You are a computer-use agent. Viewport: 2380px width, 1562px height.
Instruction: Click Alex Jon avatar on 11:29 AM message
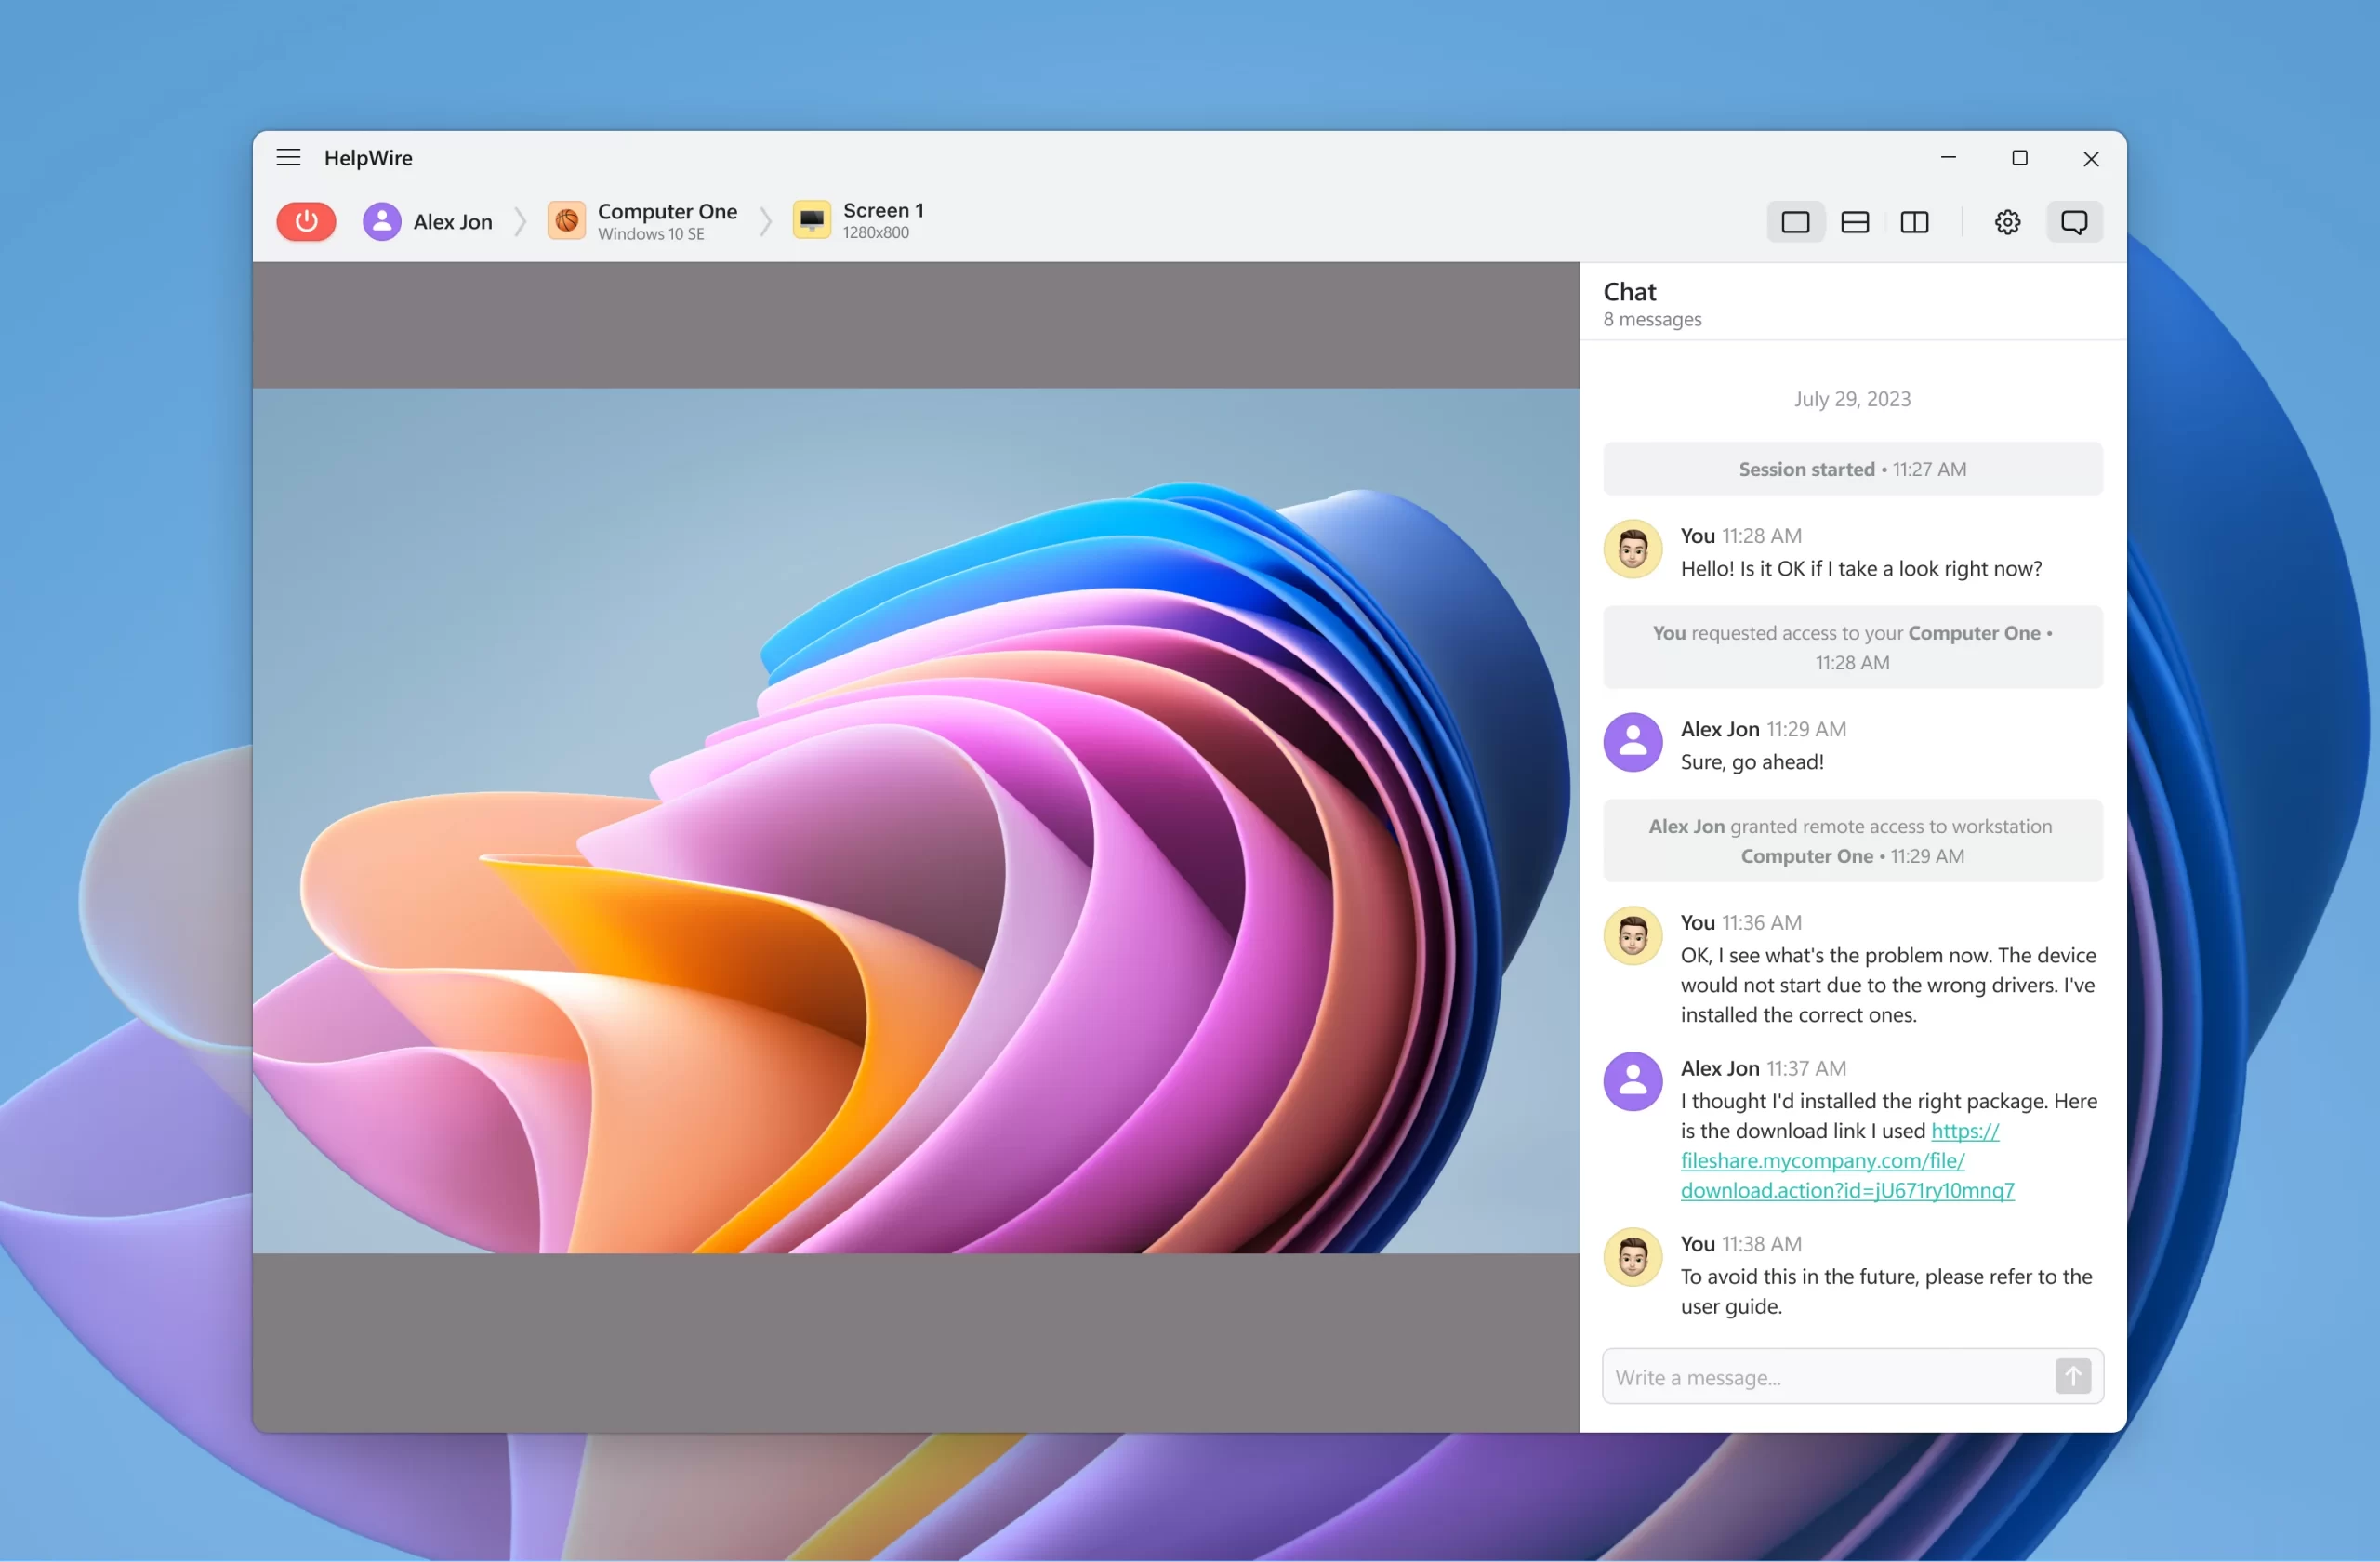(1632, 742)
